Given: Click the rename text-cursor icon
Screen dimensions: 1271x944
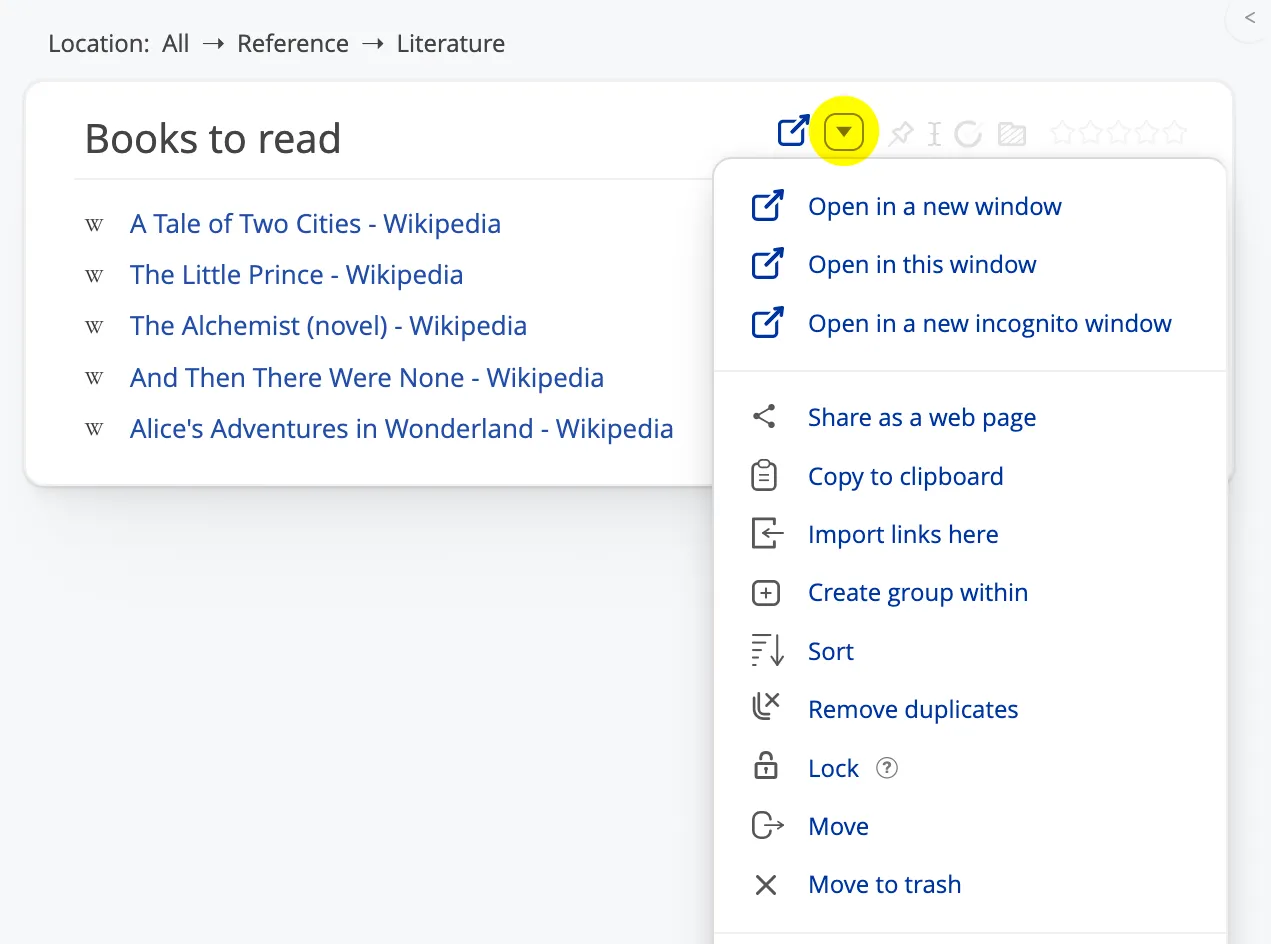Looking at the screenshot, I should click(x=934, y=133).
